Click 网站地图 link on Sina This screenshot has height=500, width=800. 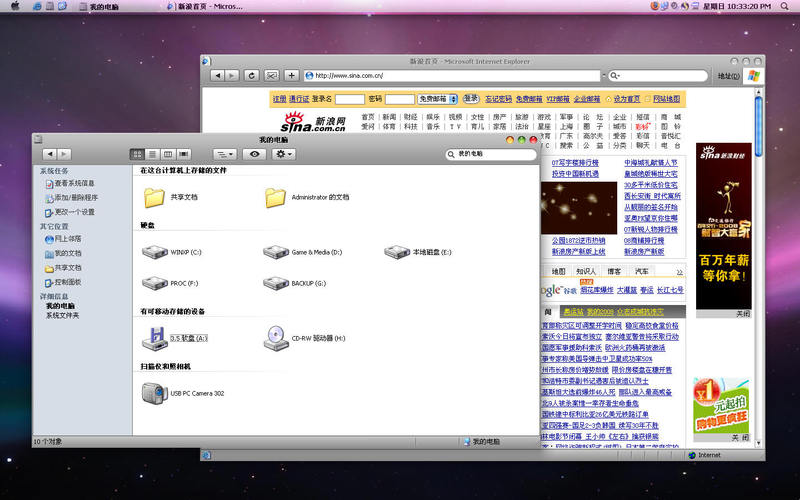666,99
